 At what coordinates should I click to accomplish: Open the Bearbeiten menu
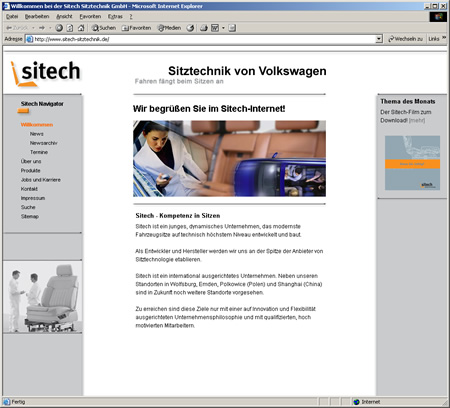[37, 16]
